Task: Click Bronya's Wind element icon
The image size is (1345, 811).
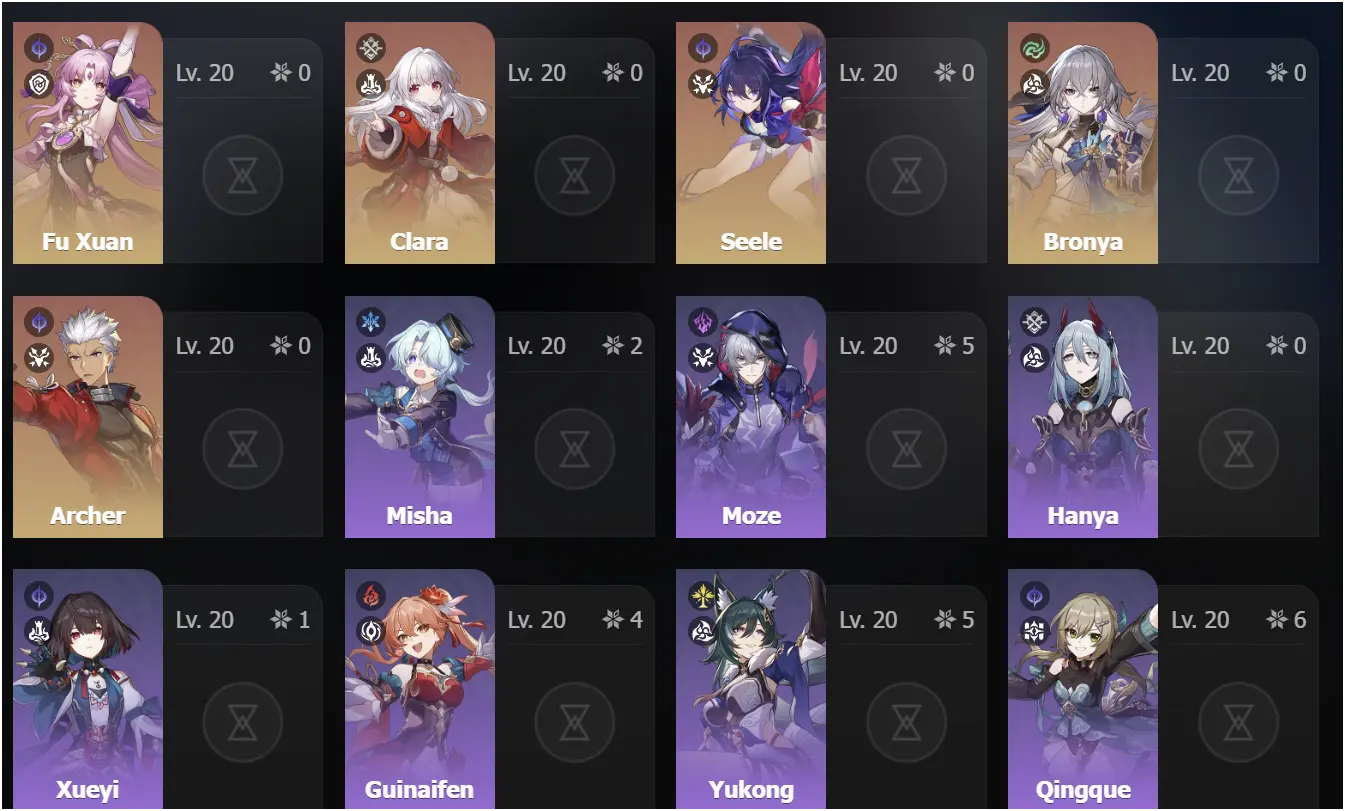Action: 1035,47
